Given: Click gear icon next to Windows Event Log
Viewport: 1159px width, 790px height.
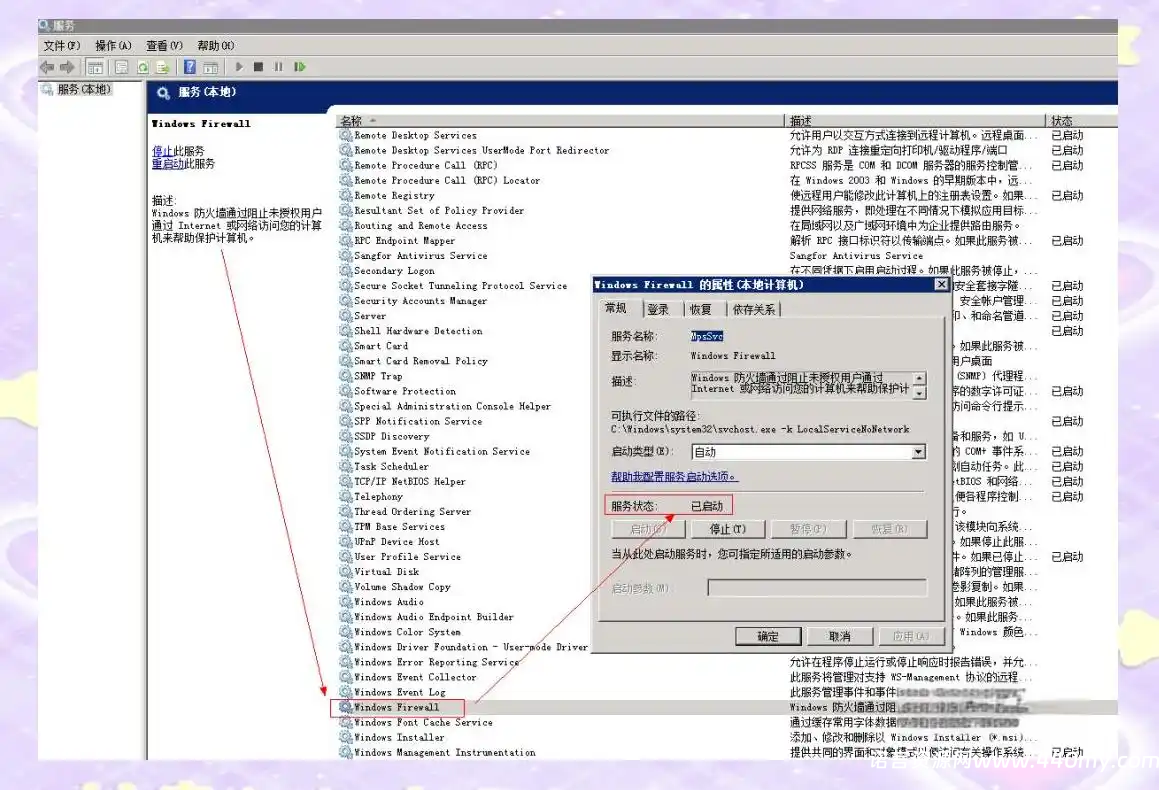Looking at the screenshot, I should [345, 692].
